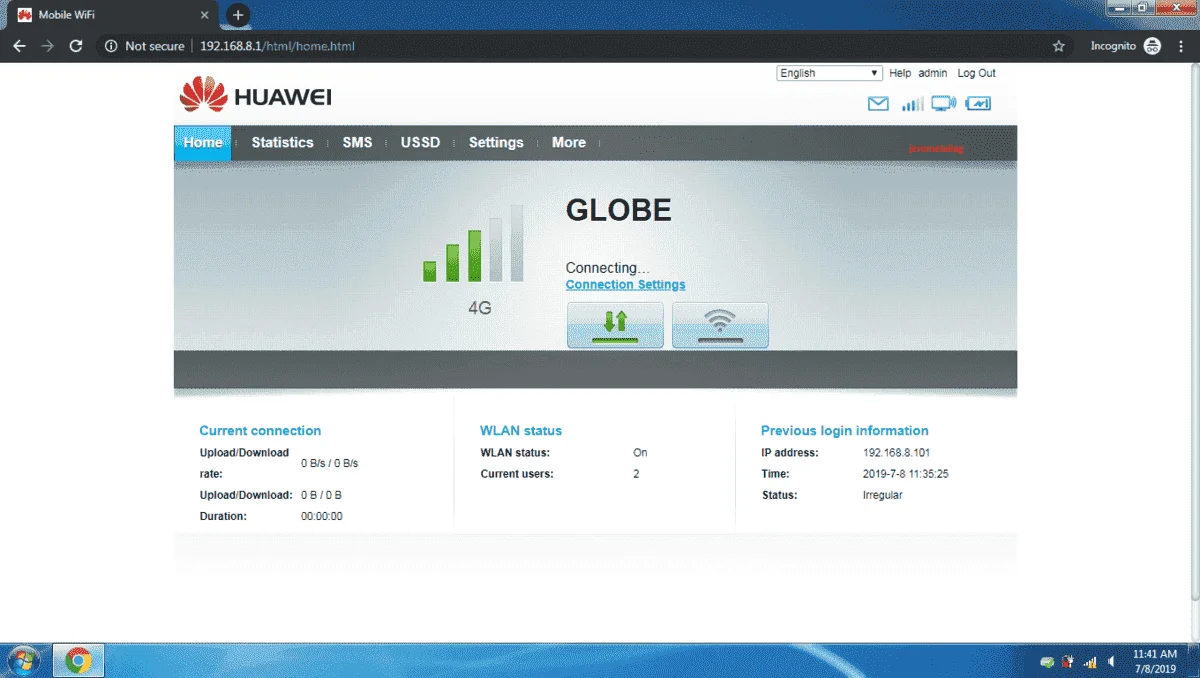Click the Irregular status value
The width and height of the screenshot is (1200, 678).
pos(883,495)
